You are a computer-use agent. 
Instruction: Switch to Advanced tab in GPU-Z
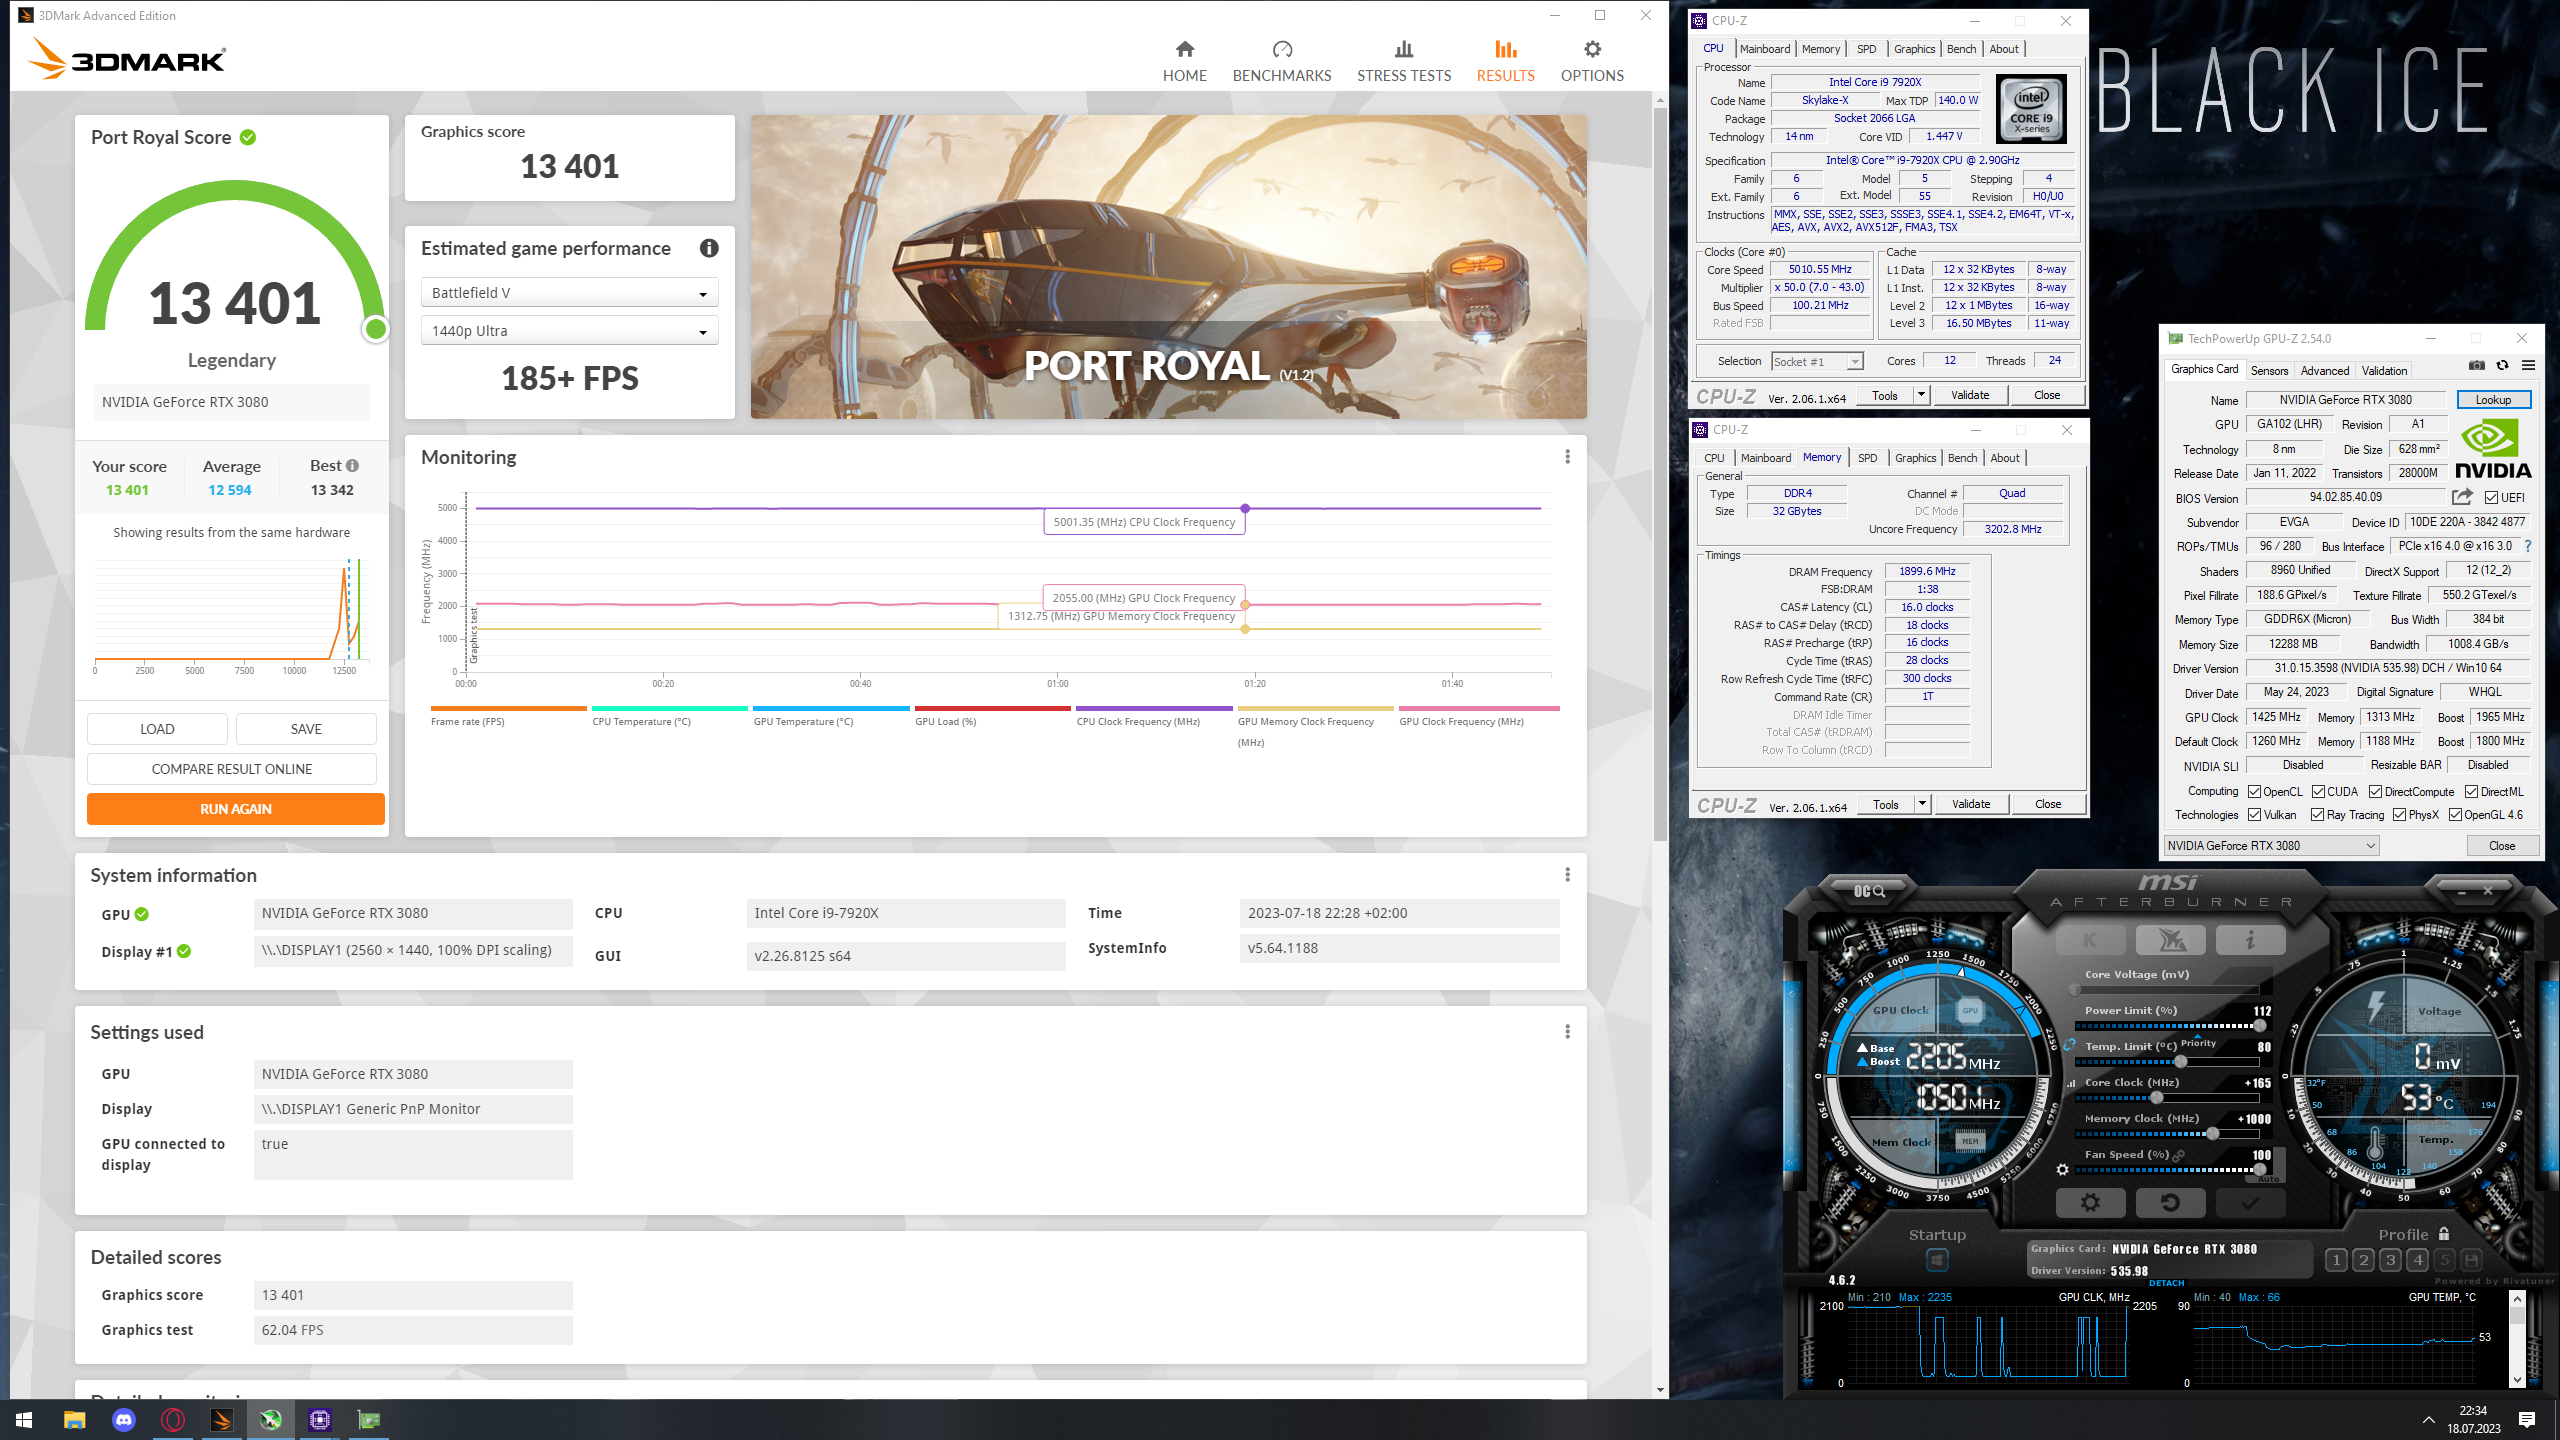pos(2324,371)
